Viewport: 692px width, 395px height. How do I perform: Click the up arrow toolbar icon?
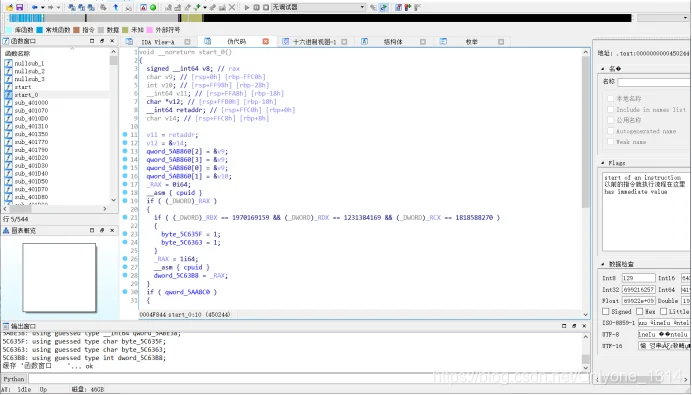click(x=116, y=8)
